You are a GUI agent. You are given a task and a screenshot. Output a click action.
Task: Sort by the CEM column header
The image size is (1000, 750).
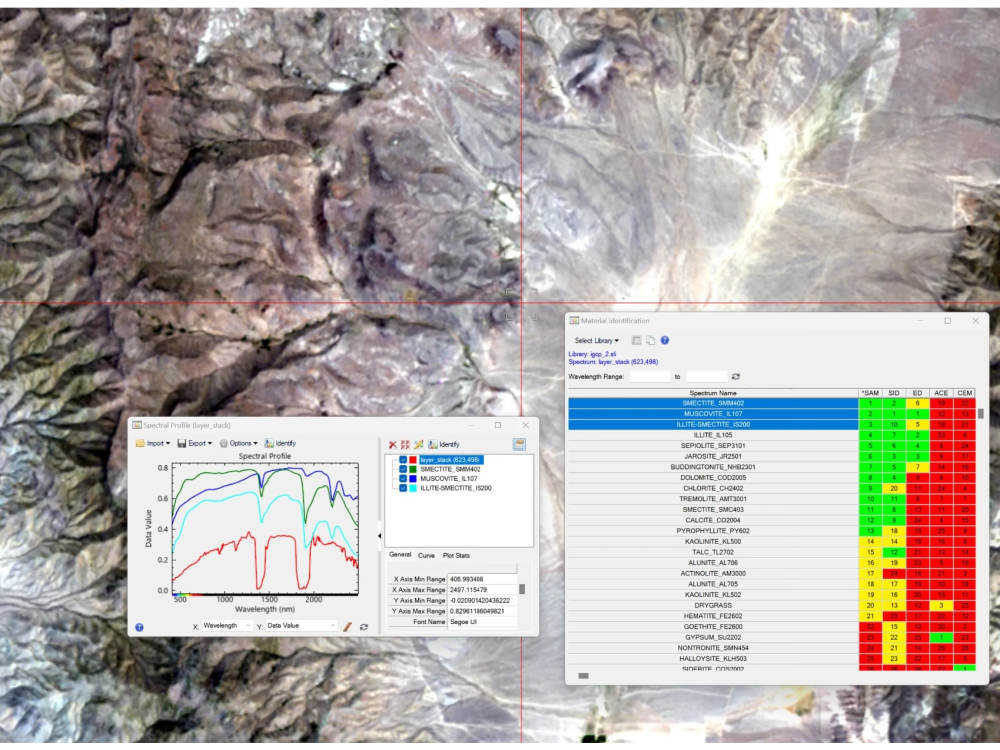click(x=964, y=393)
